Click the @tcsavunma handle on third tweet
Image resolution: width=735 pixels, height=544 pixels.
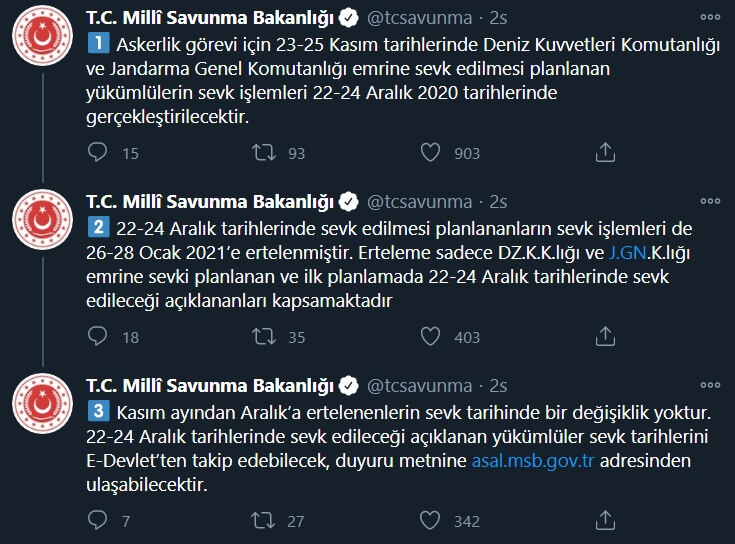(x=420, y=386)
